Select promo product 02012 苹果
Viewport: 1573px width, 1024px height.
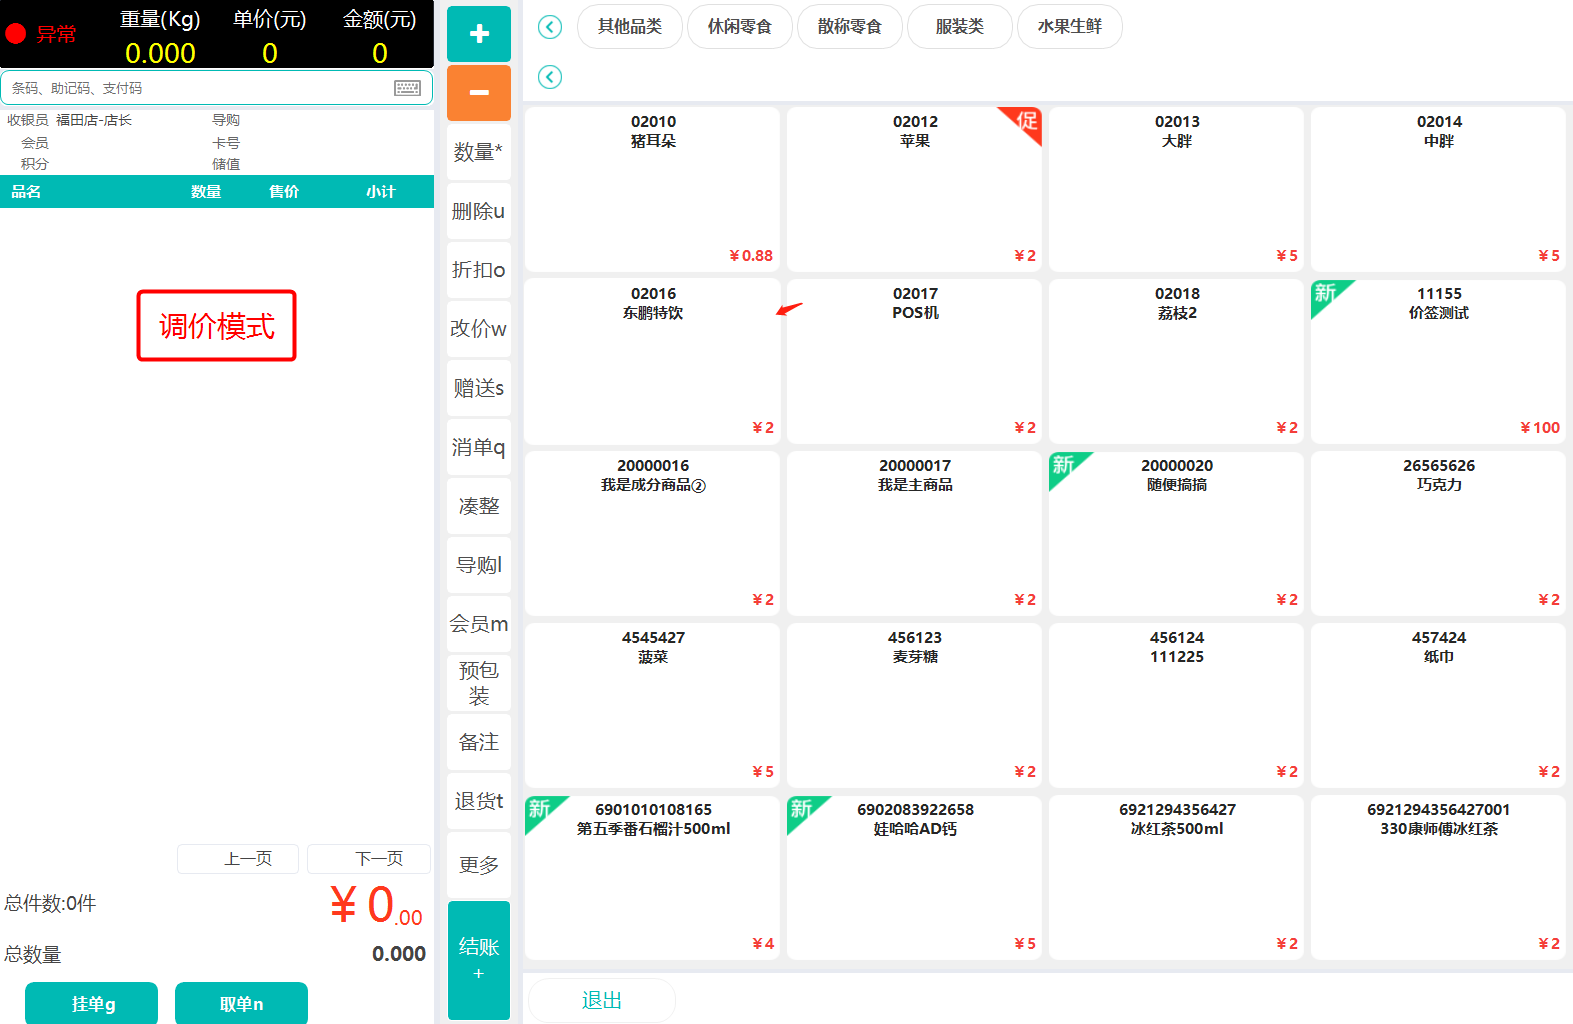click(914, 189)
